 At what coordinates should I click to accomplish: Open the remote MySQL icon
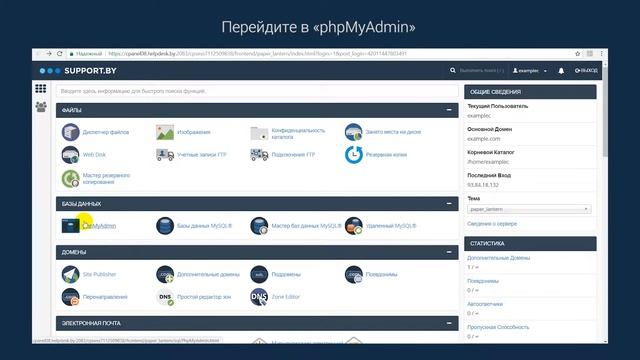(353, 226)
